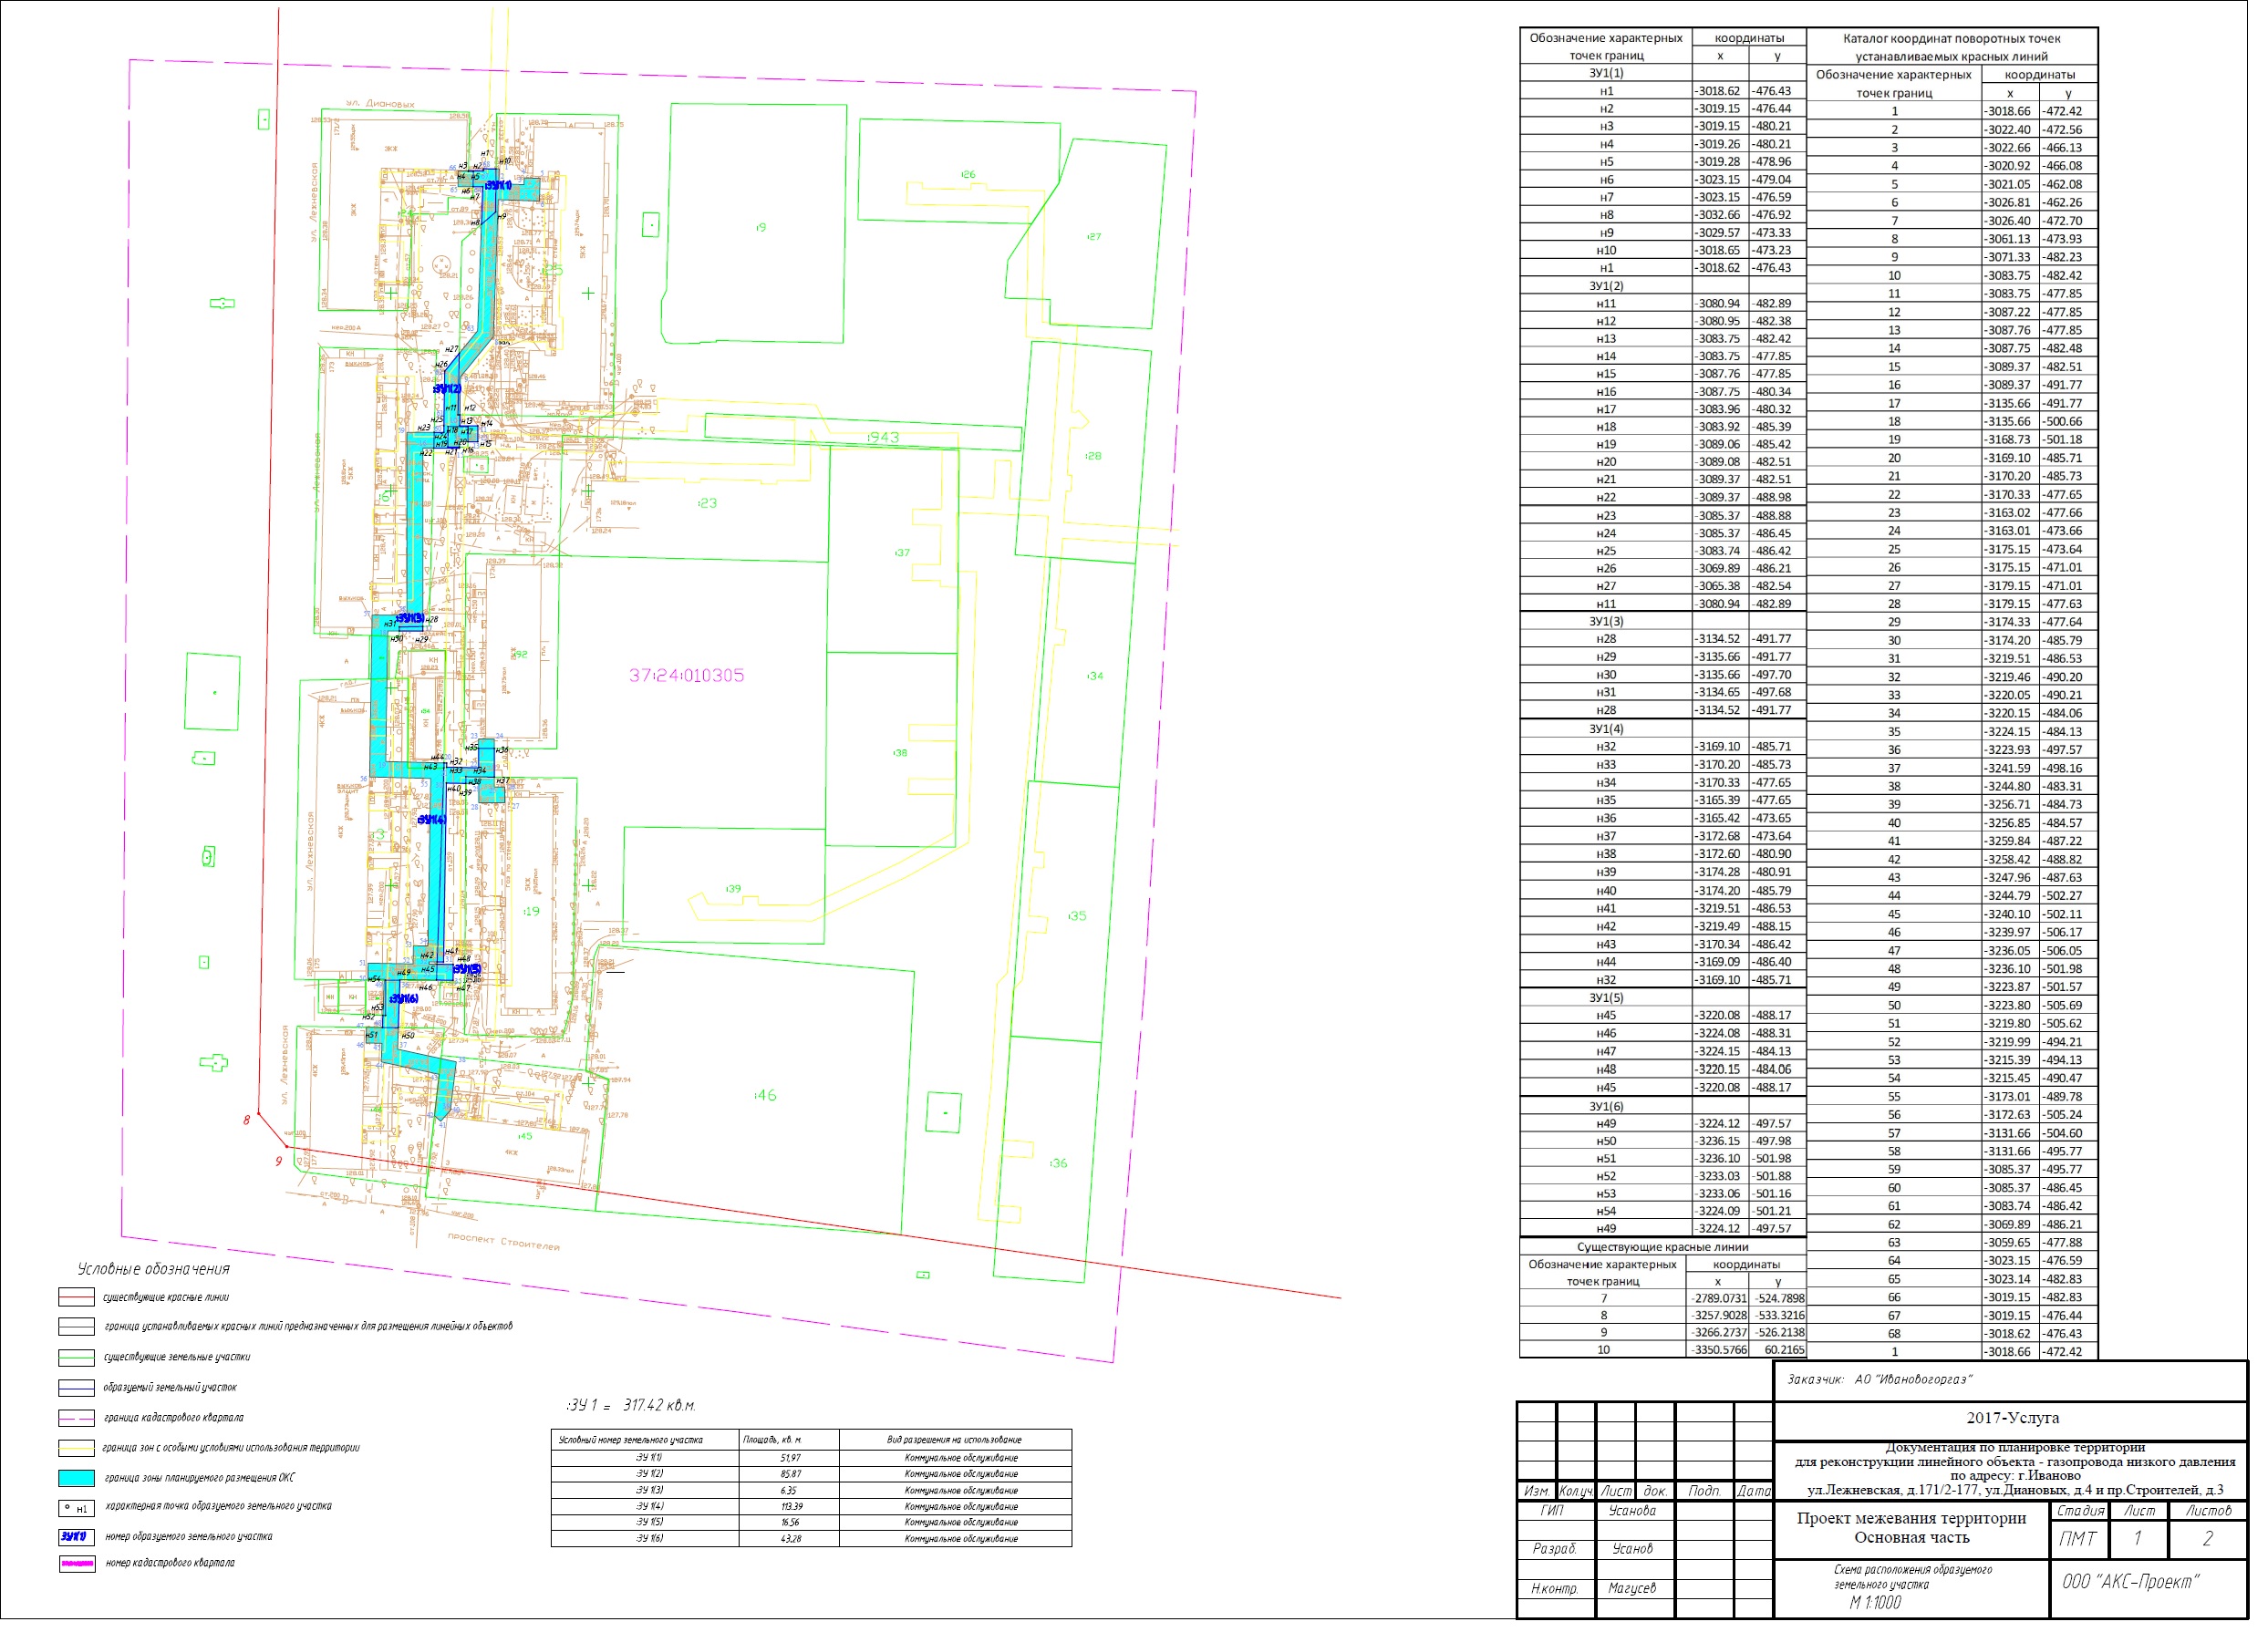
Task: Click the point label 'н27' in the coordinates table
Action: [x=1606, y=587]
